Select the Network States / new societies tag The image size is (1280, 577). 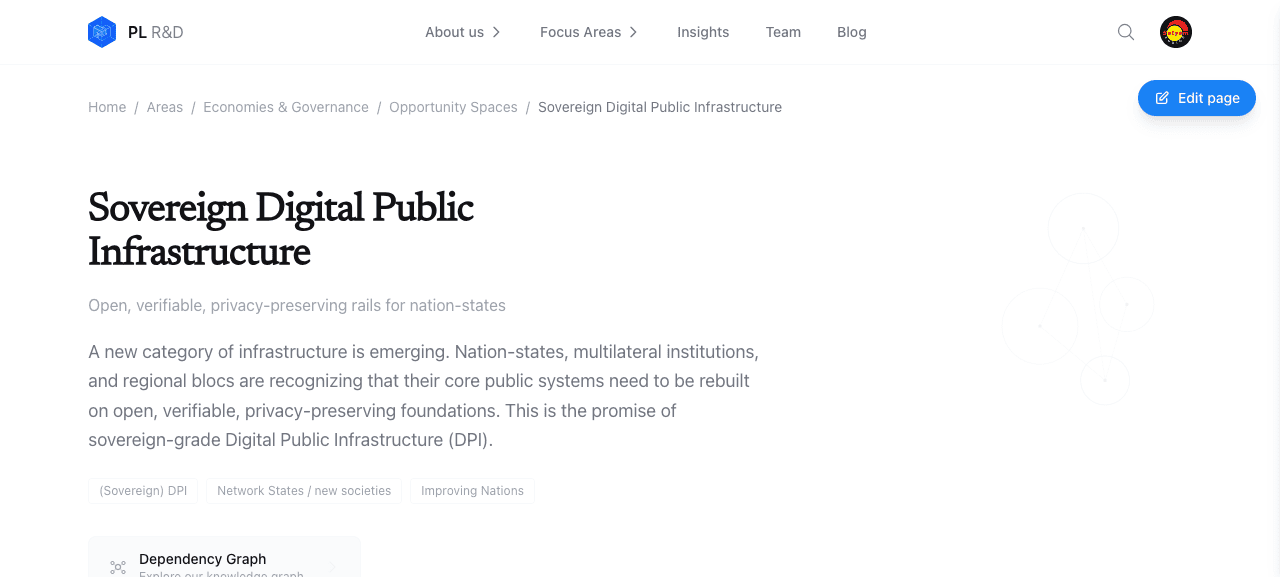click(304, 491)
